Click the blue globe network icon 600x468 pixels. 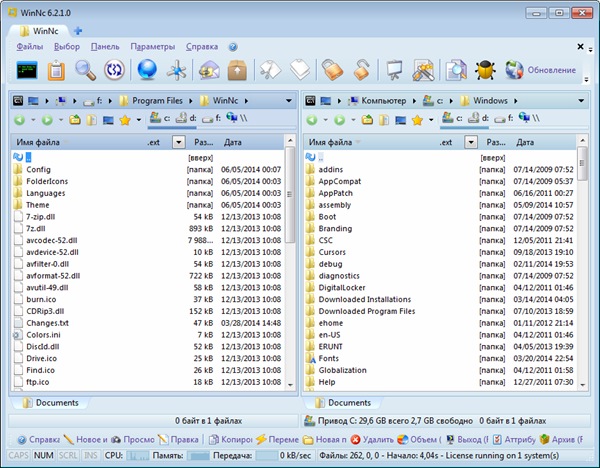147,70
